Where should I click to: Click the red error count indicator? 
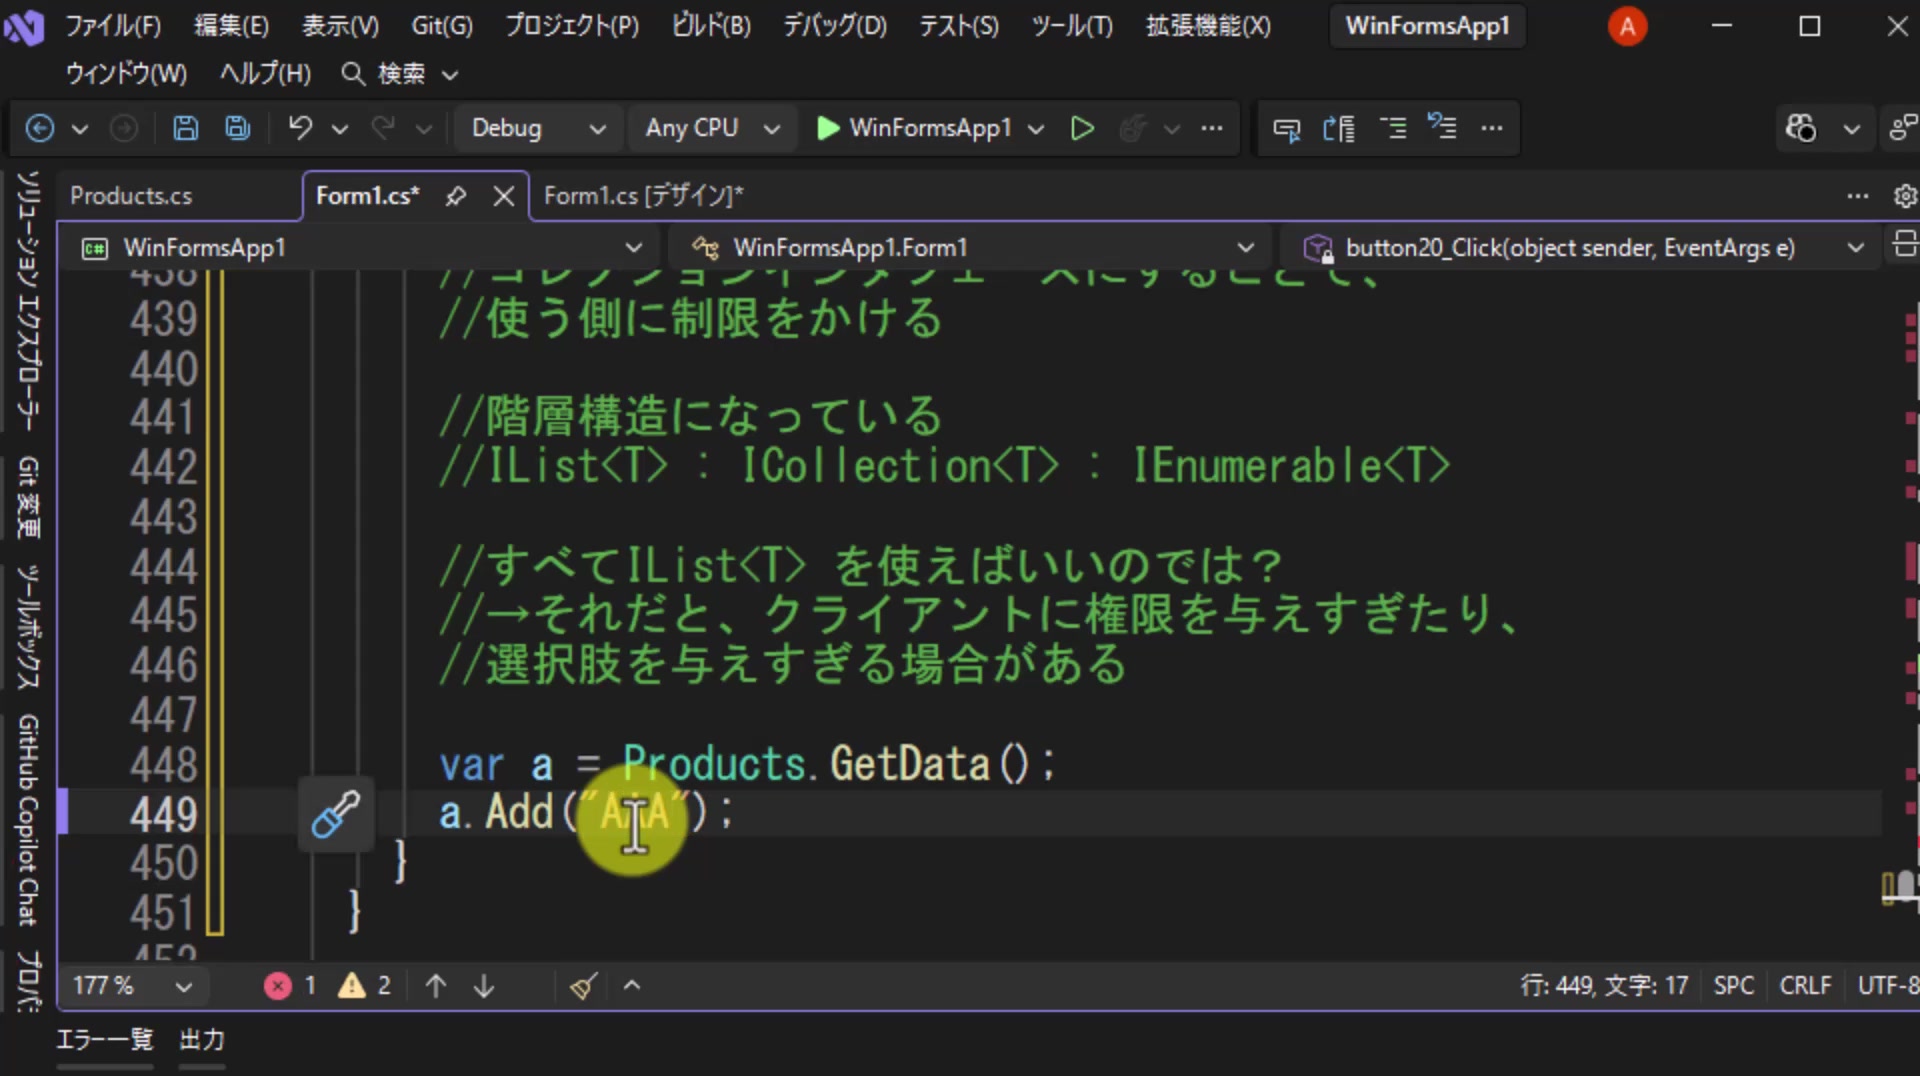tap(290, 986)
